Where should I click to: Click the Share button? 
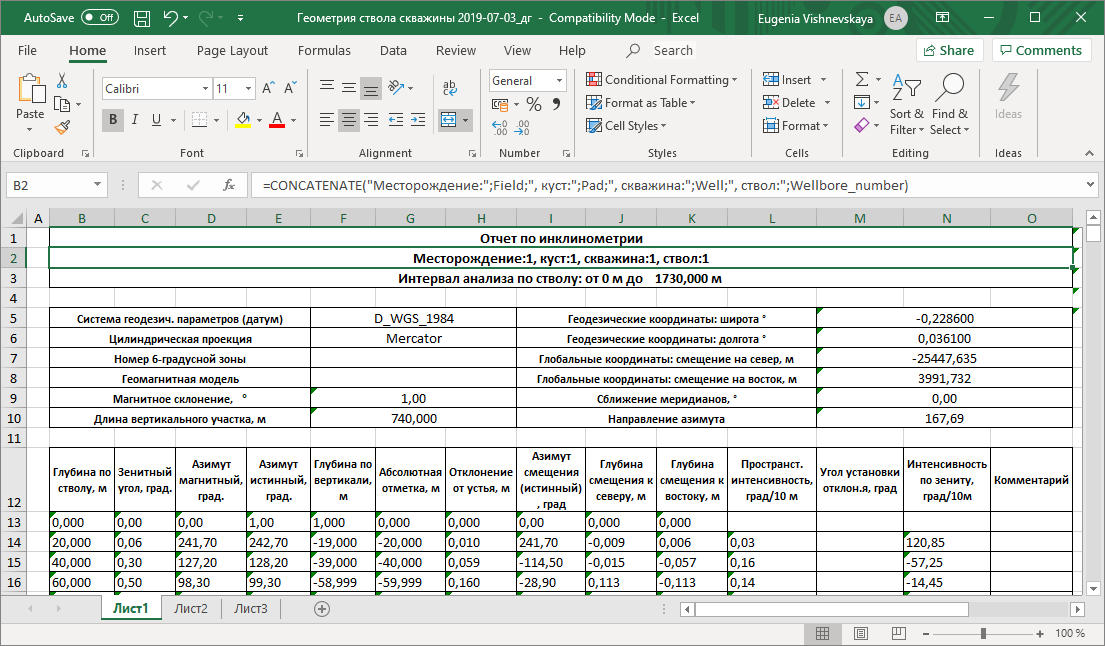coord(948,51)
